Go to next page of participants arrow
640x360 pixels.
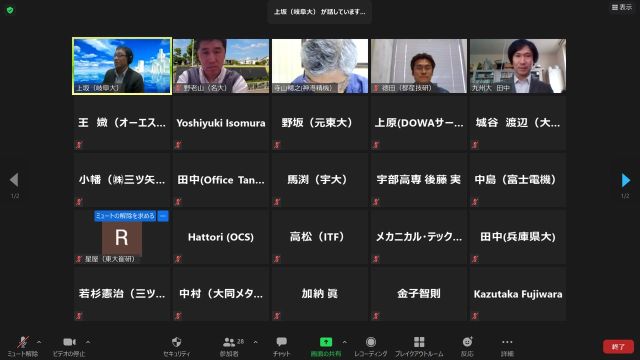click(x=625, y=180)
